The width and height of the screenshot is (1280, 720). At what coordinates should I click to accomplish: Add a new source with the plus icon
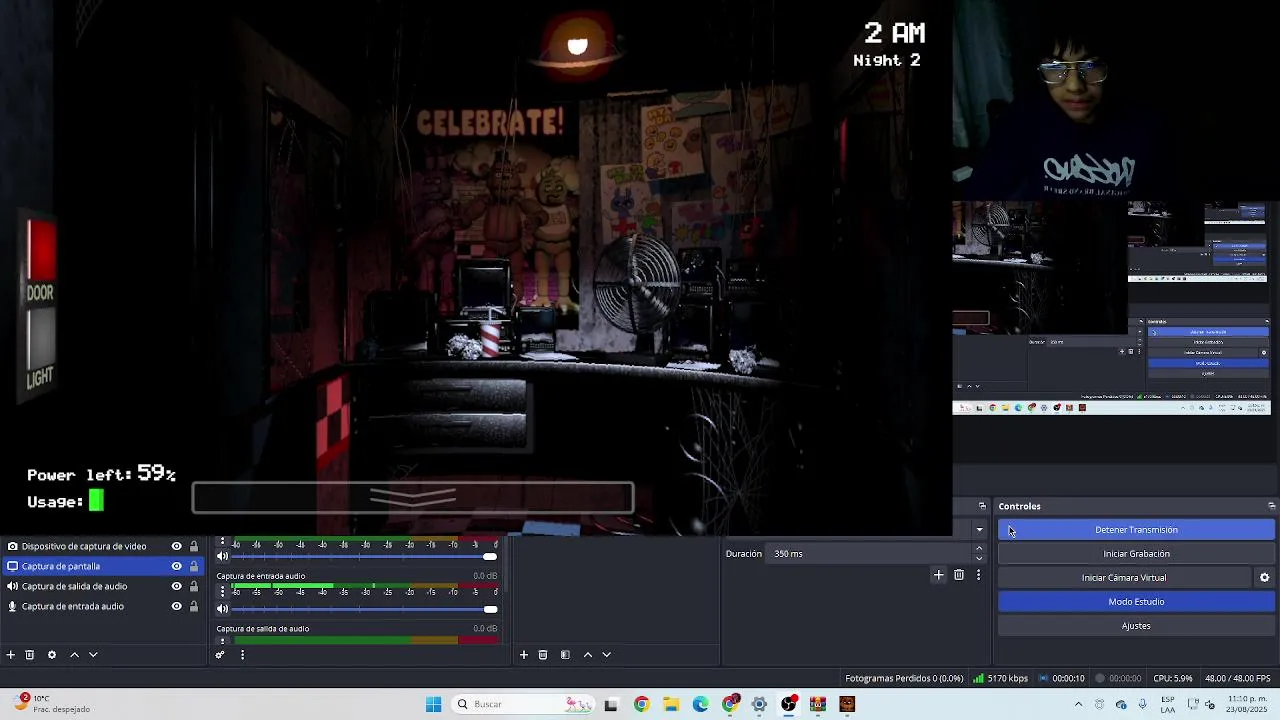(11, 655)
